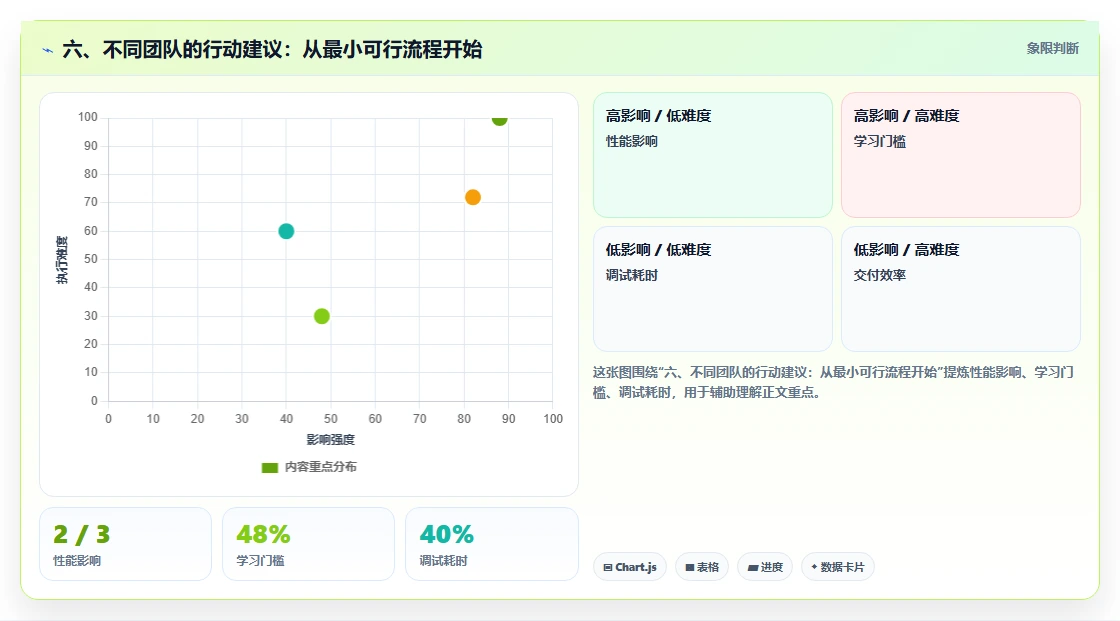Toggle the 内容重点分布 legend color box

click(x=269, y=467)
